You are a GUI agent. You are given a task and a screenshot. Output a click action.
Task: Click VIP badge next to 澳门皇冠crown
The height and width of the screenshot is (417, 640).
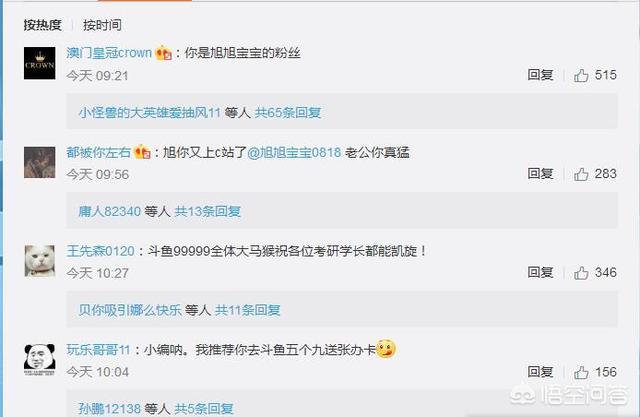pyautogui.click(x=163, y=53)
